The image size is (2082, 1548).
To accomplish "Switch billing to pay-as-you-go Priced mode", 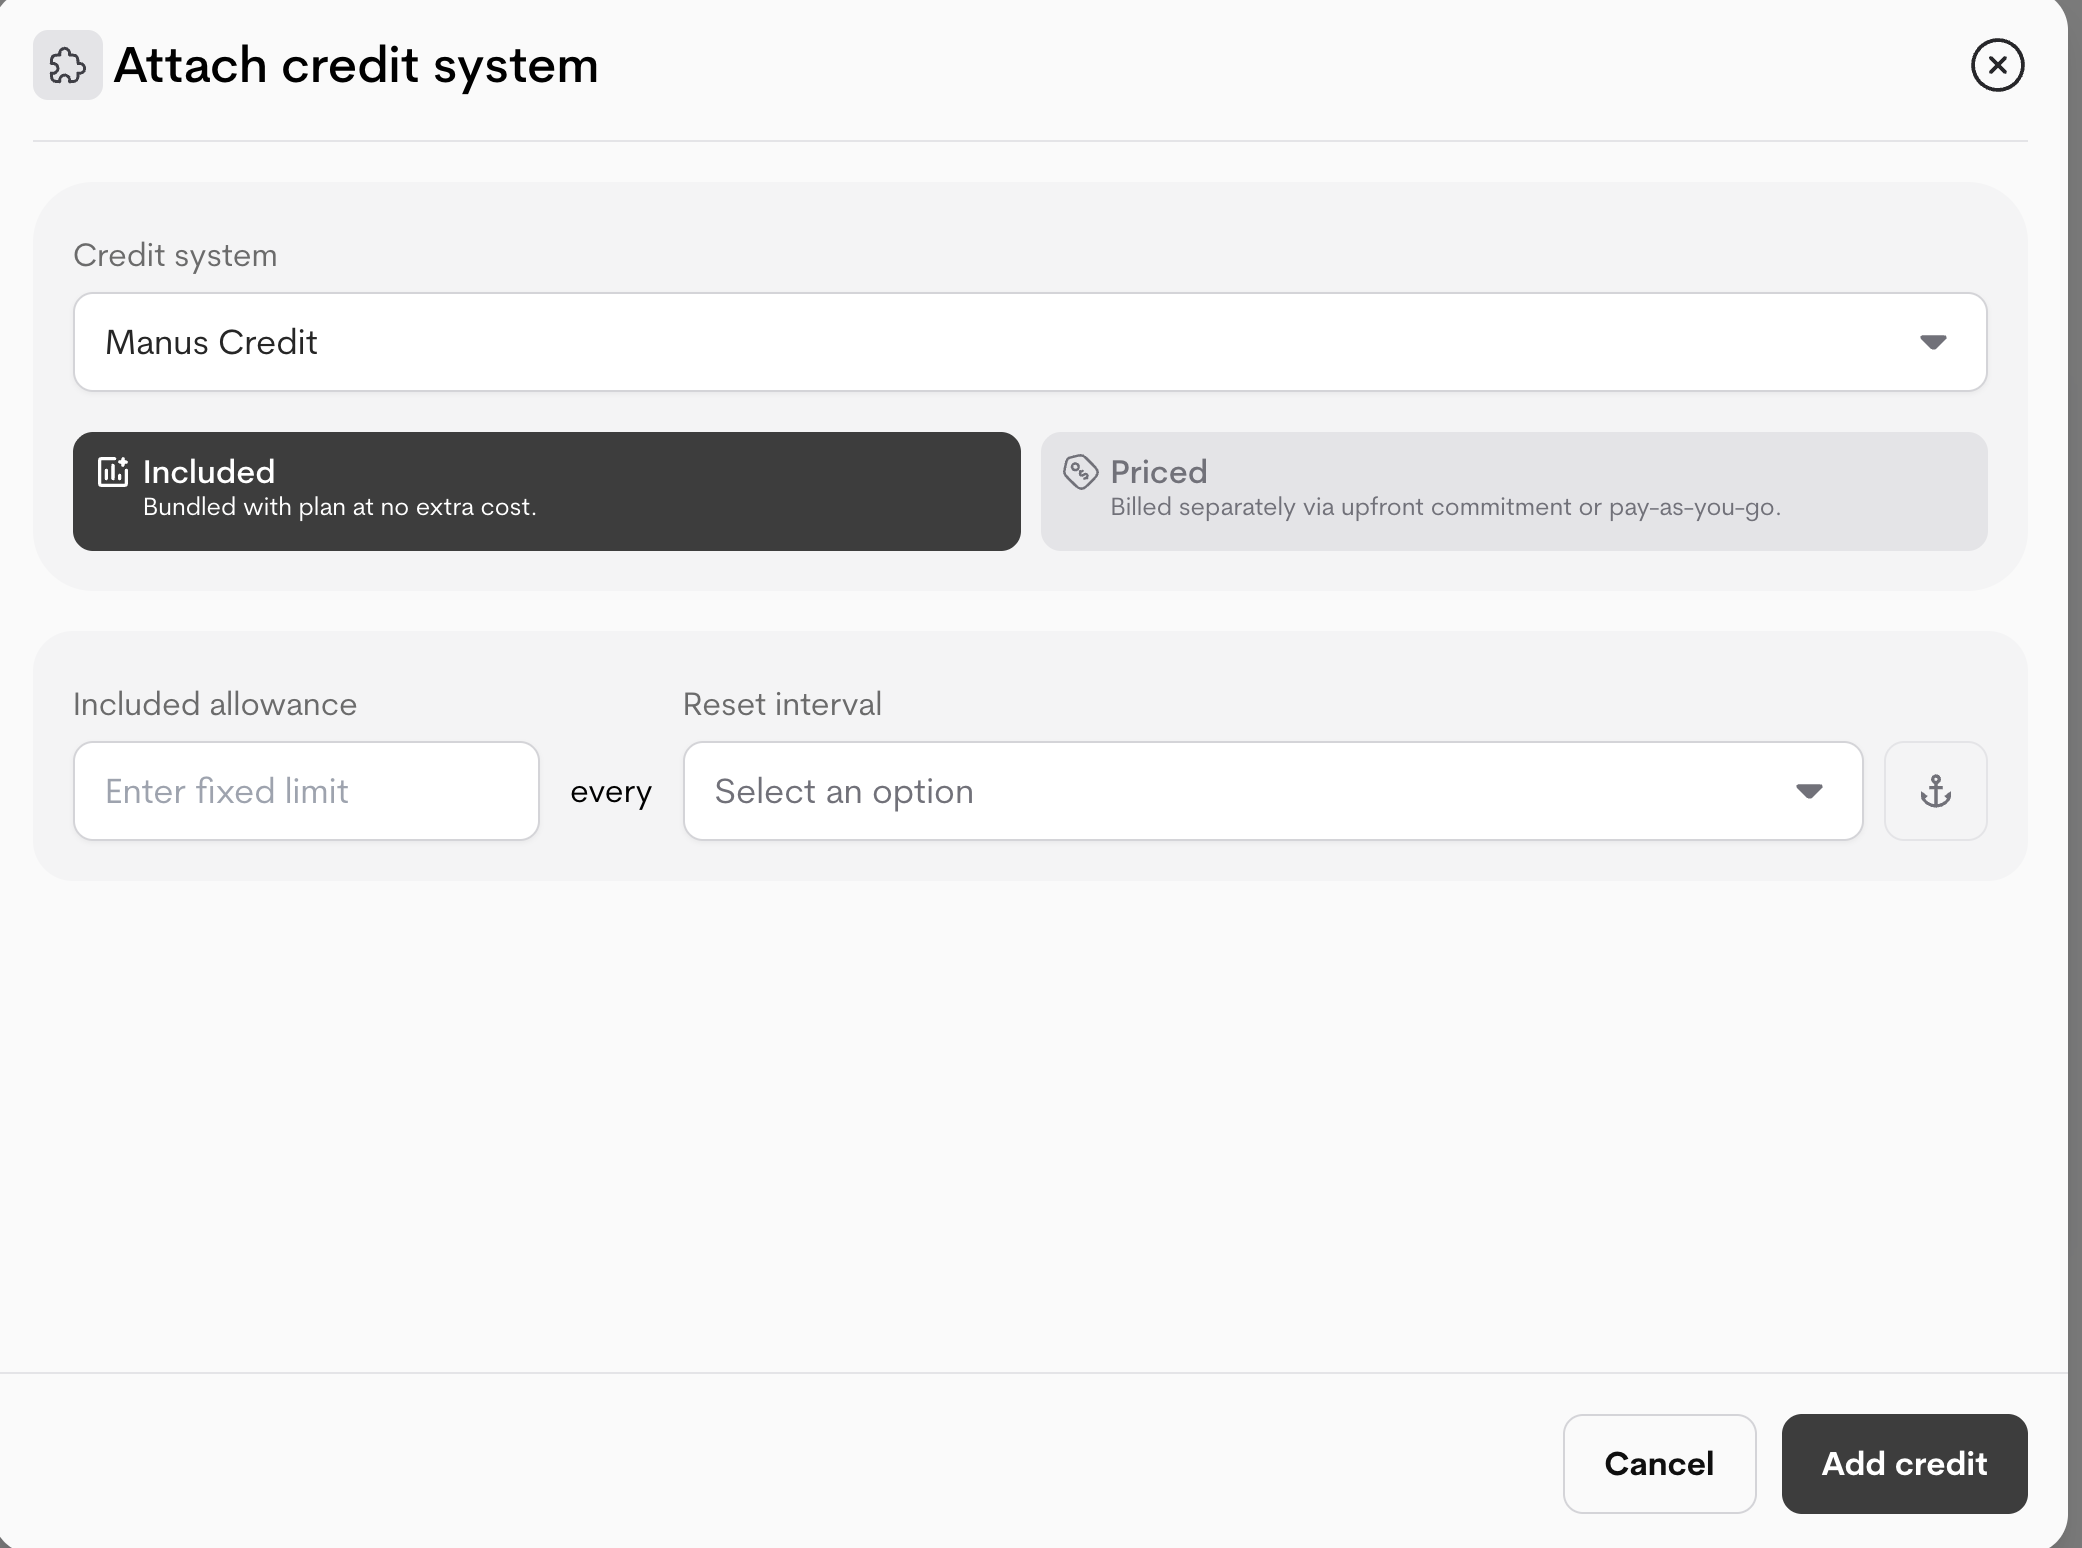I will (x=1513, y=490).
